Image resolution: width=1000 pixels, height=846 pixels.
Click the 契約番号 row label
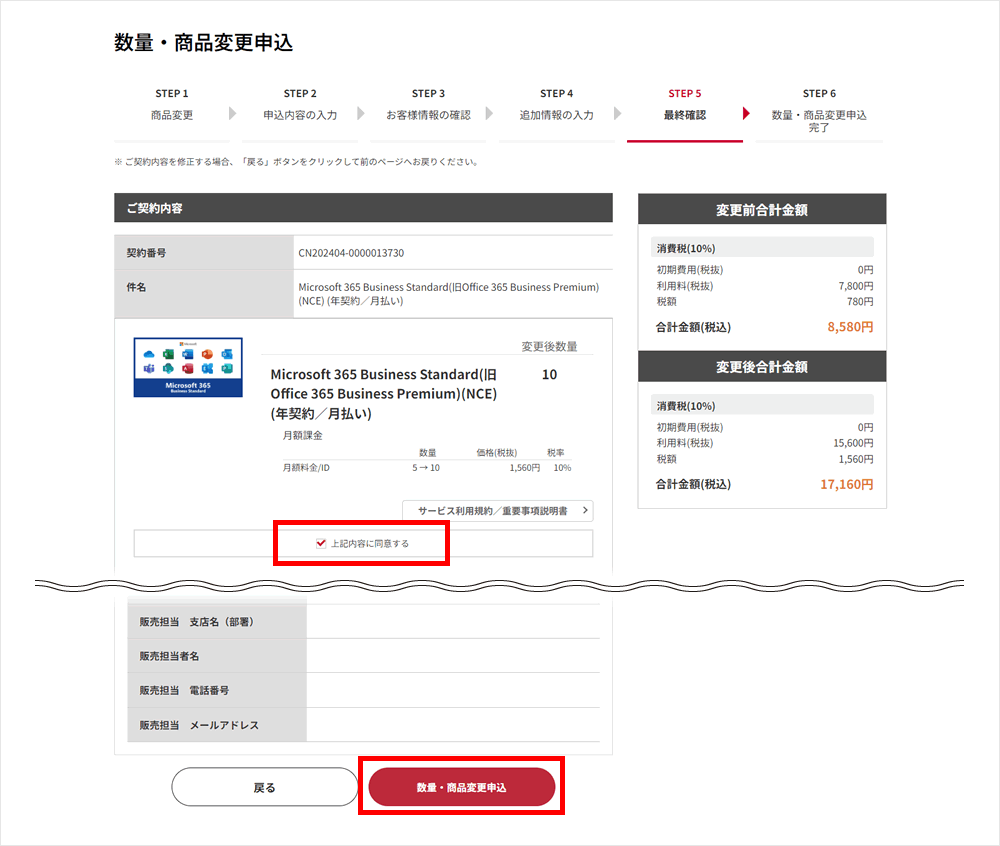tap(146, 253)
